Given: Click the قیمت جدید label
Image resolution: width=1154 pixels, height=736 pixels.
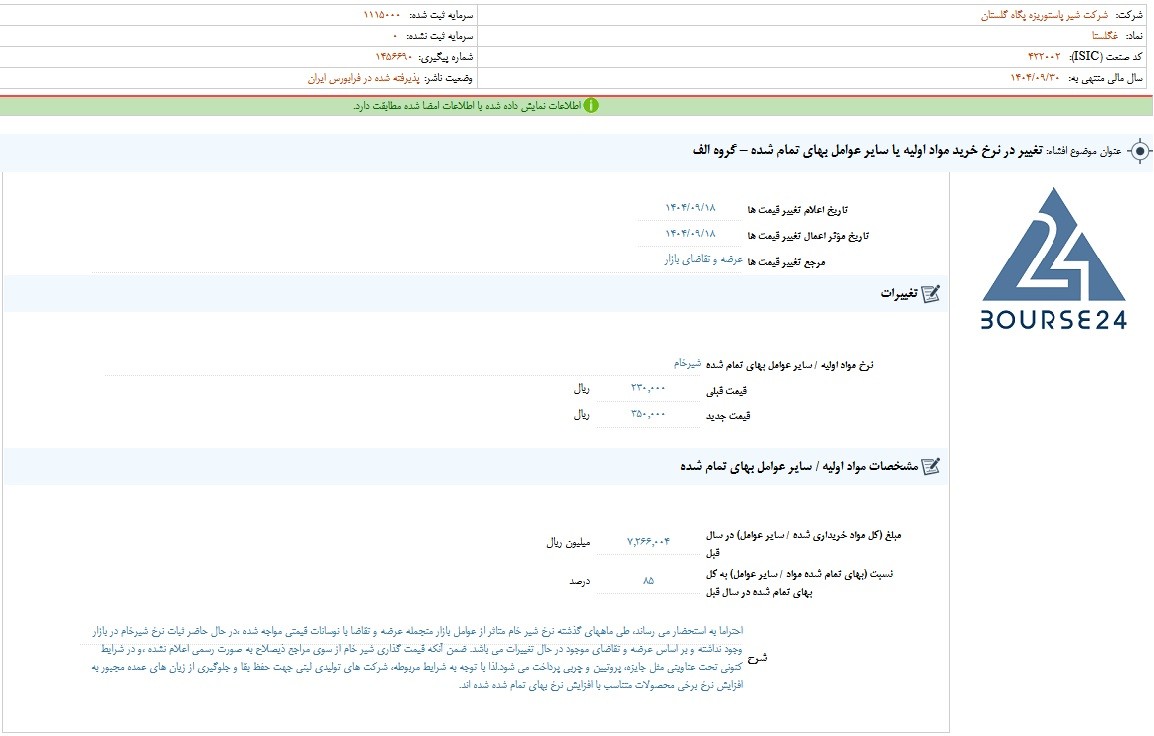Looking at the screenshot, I should click(x=728, y=417).
